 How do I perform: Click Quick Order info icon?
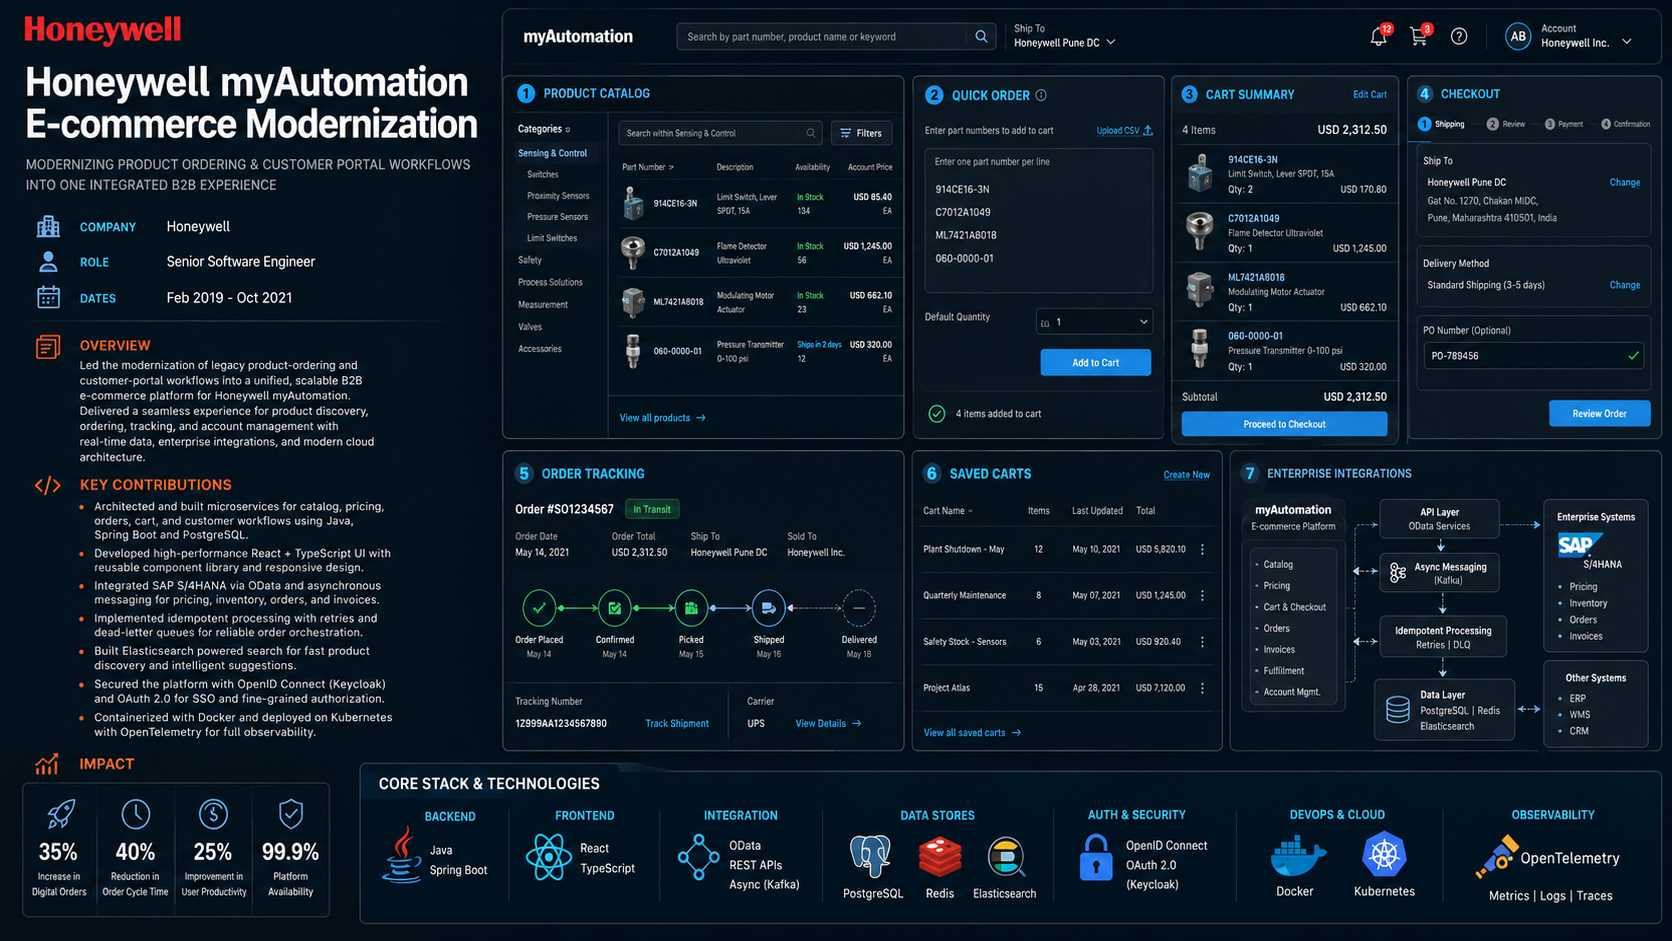[1041, 95]
